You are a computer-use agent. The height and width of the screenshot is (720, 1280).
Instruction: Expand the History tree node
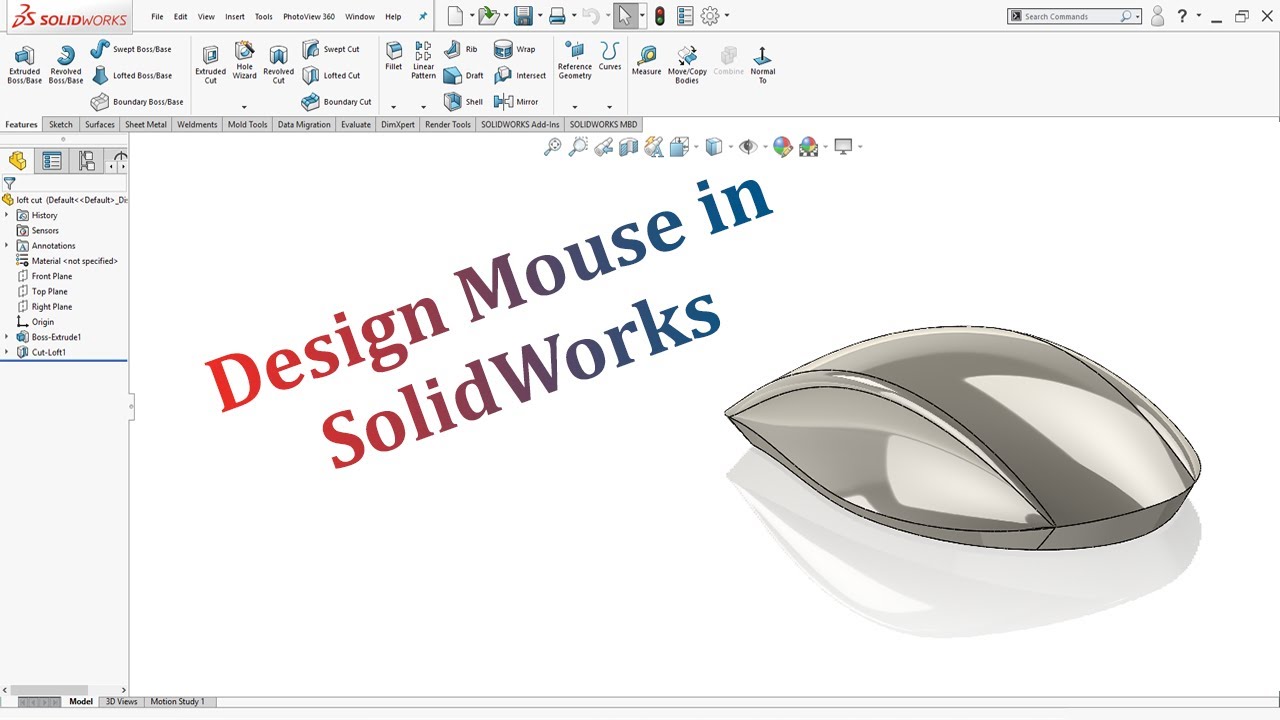point(6,215)
